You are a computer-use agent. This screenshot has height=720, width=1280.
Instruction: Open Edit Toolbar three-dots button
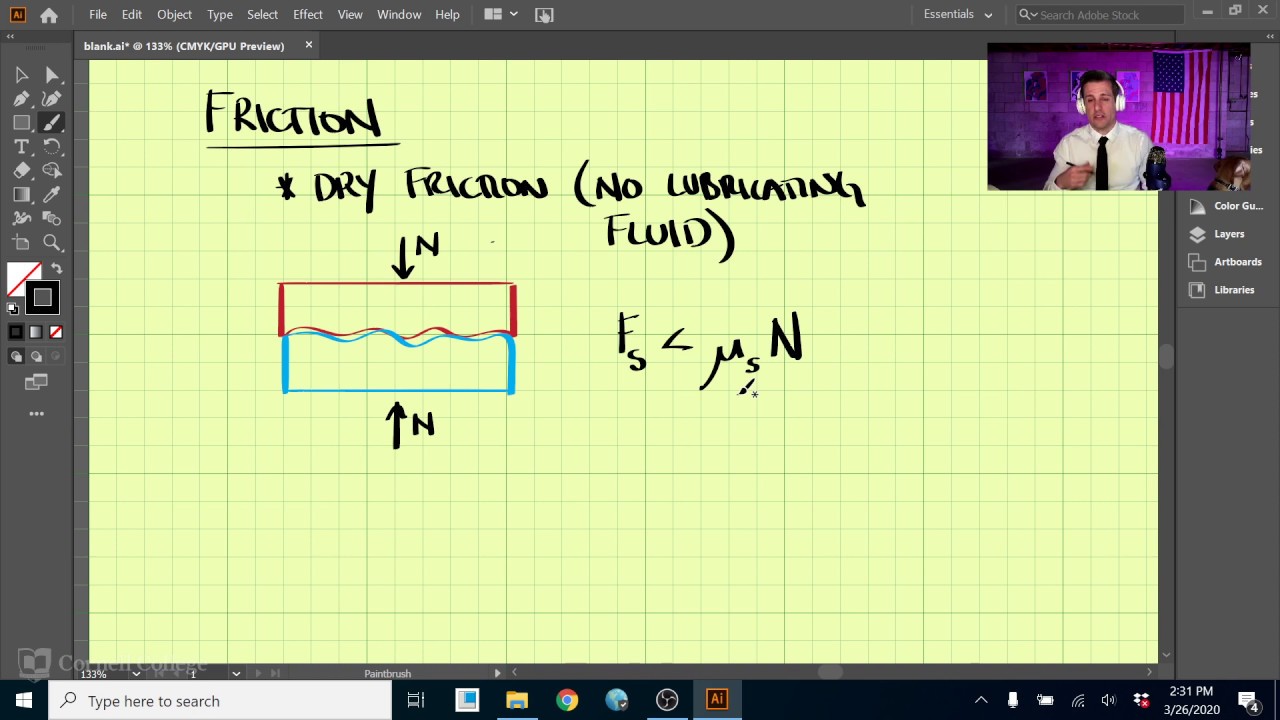tap(36, 413)
